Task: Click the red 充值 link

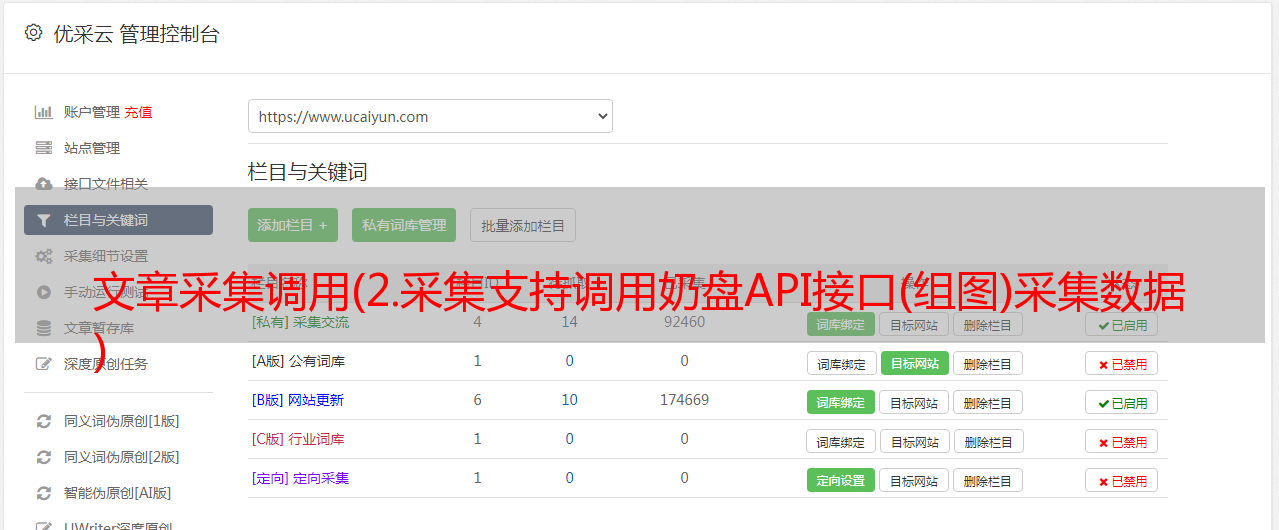Action: (138, 112)
